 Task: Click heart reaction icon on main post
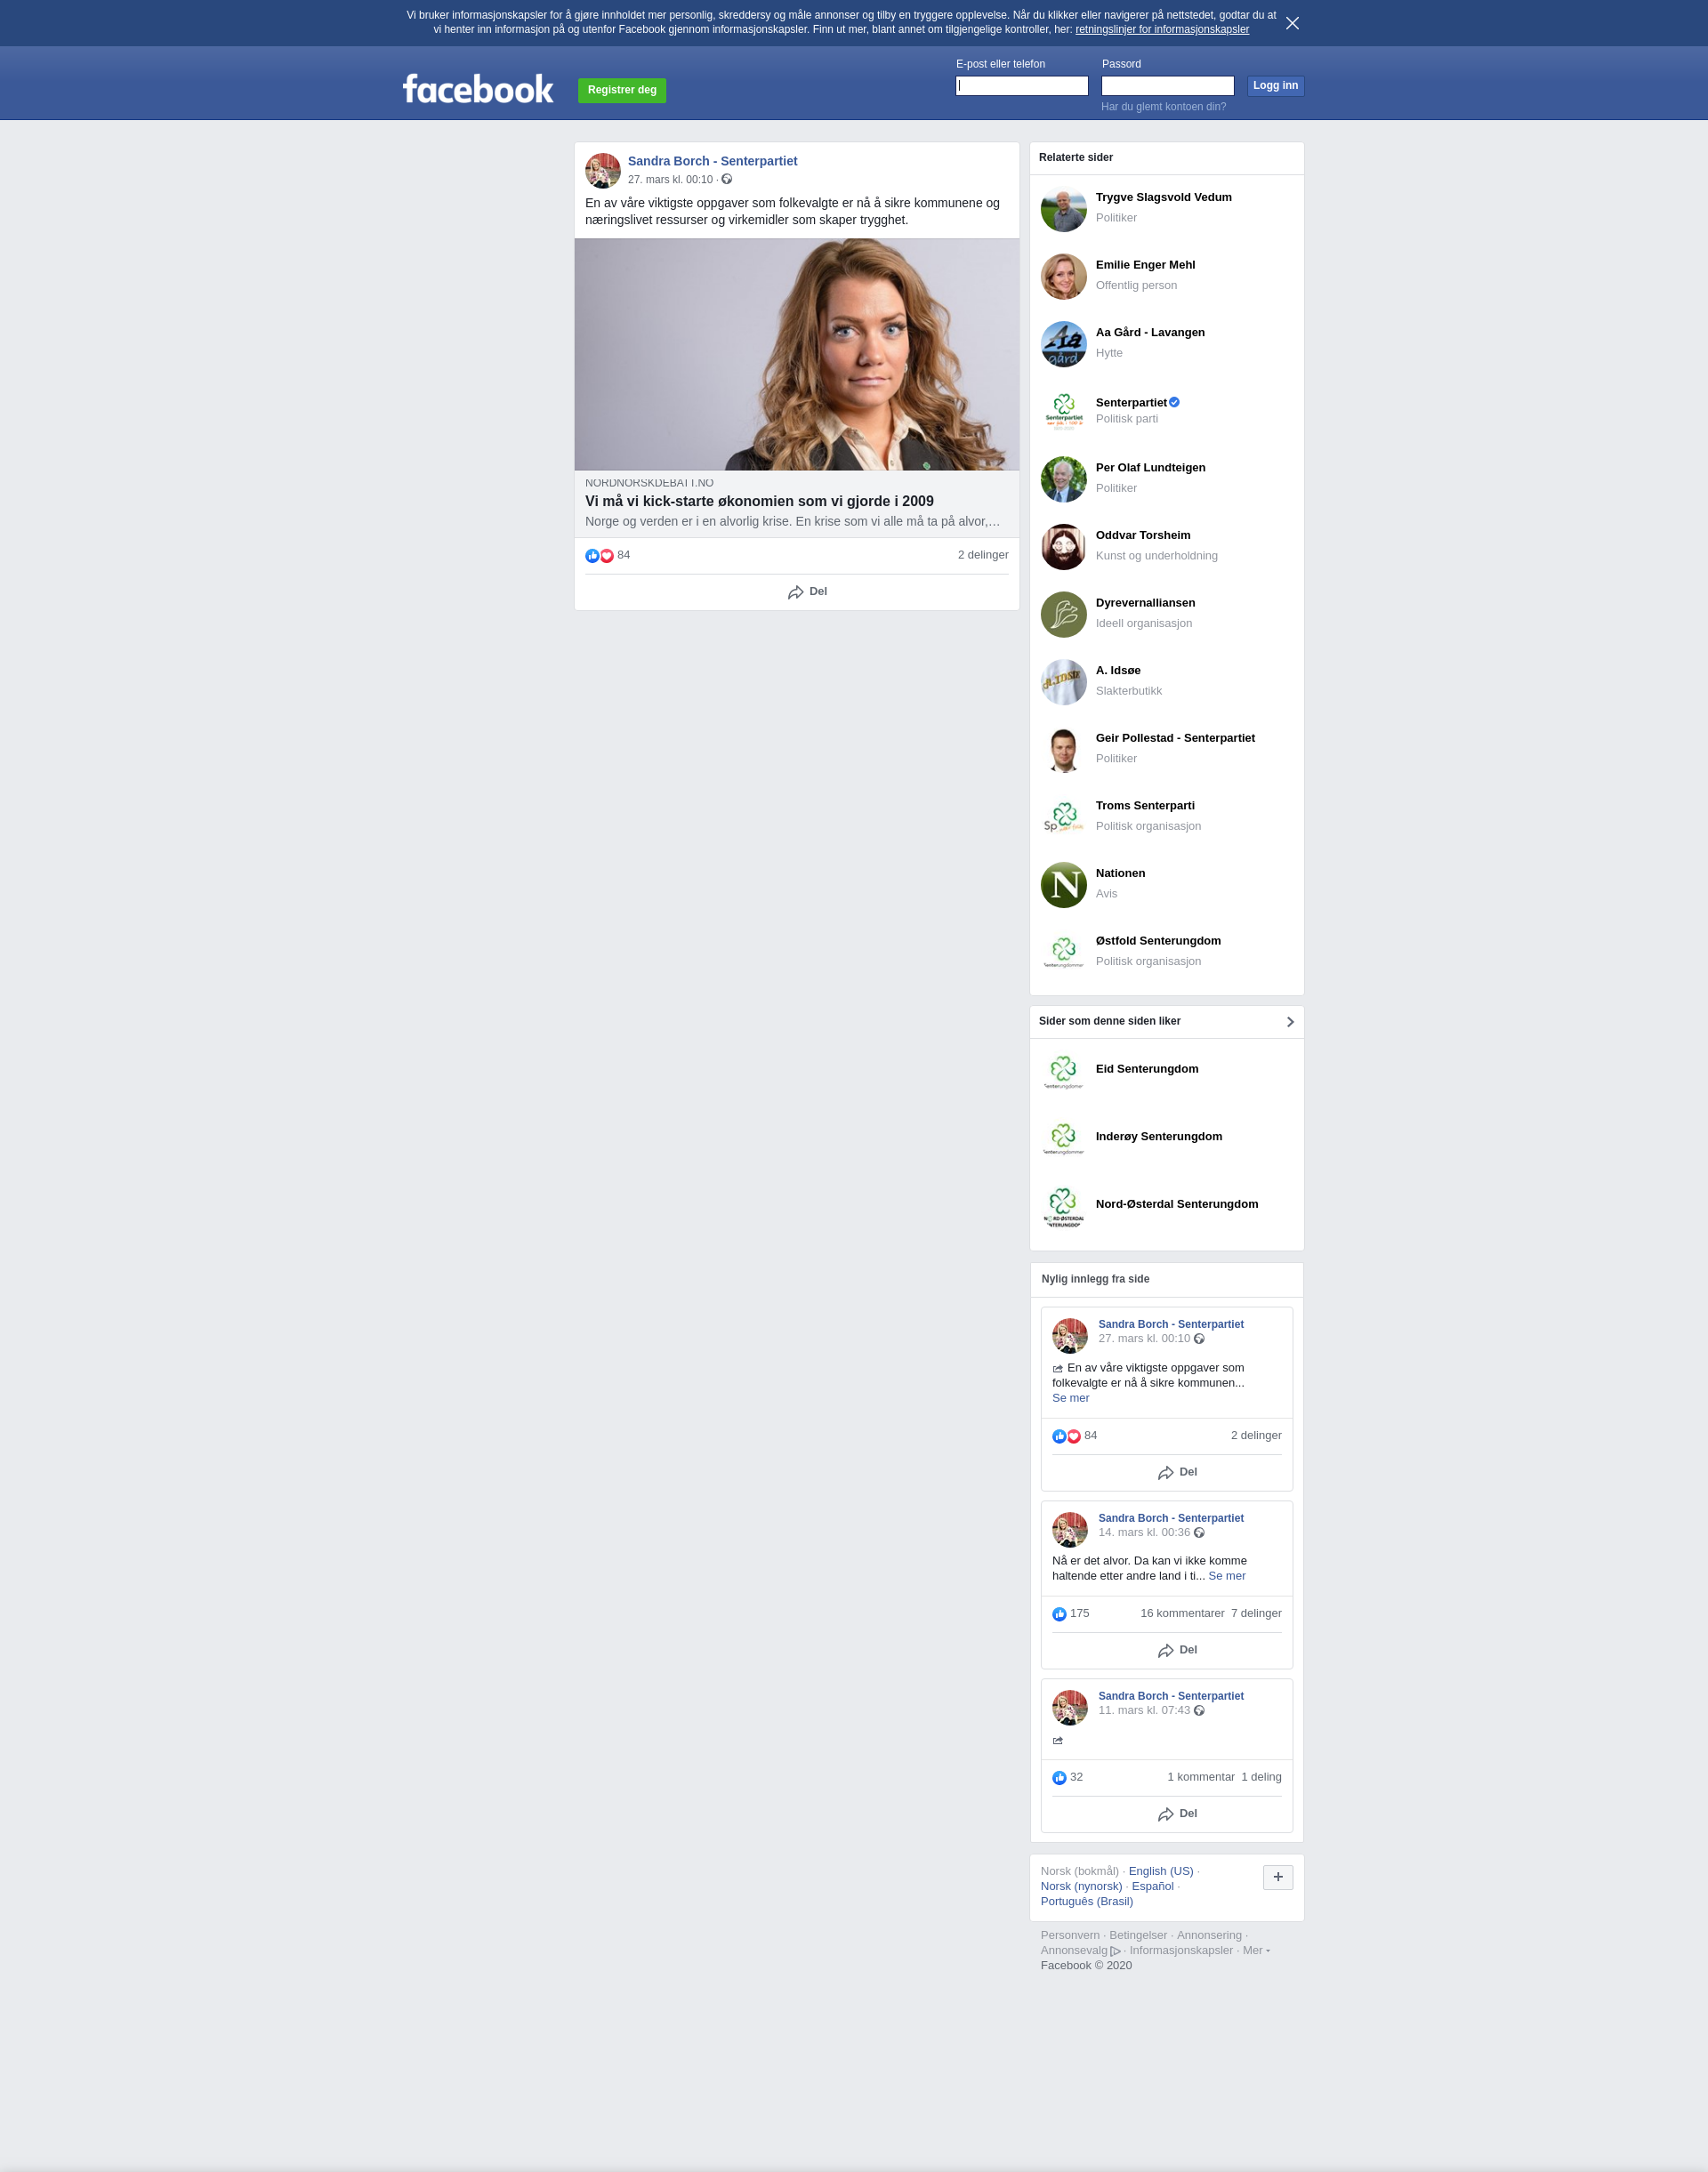point(606,556)
